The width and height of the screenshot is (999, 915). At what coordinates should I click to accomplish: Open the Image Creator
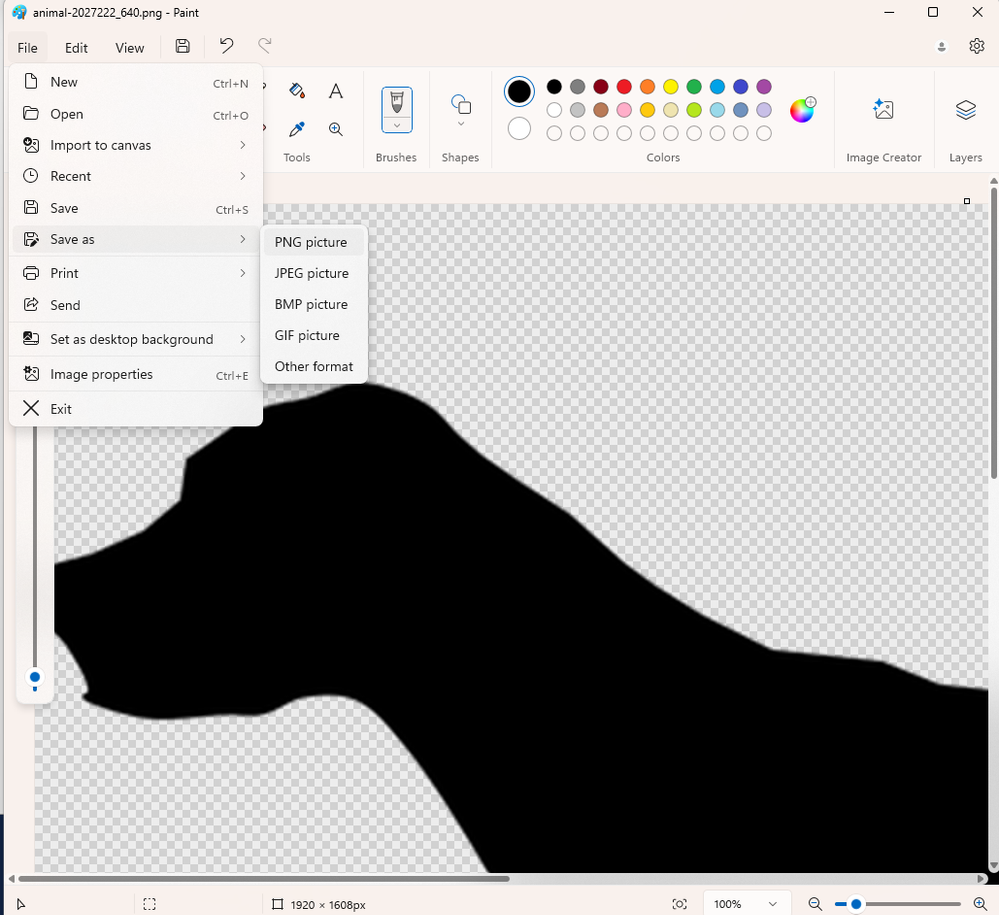point(883,110)
